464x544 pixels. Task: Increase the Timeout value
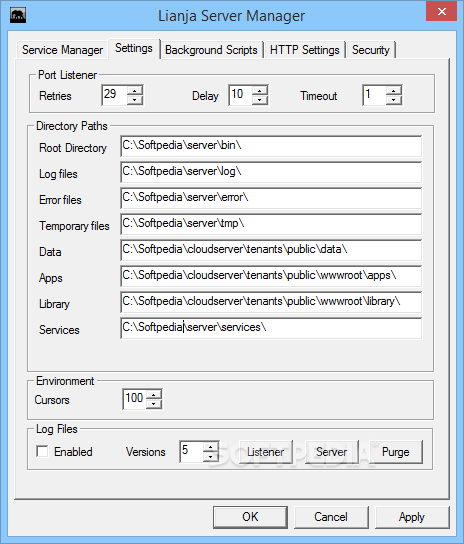(394, 90)
